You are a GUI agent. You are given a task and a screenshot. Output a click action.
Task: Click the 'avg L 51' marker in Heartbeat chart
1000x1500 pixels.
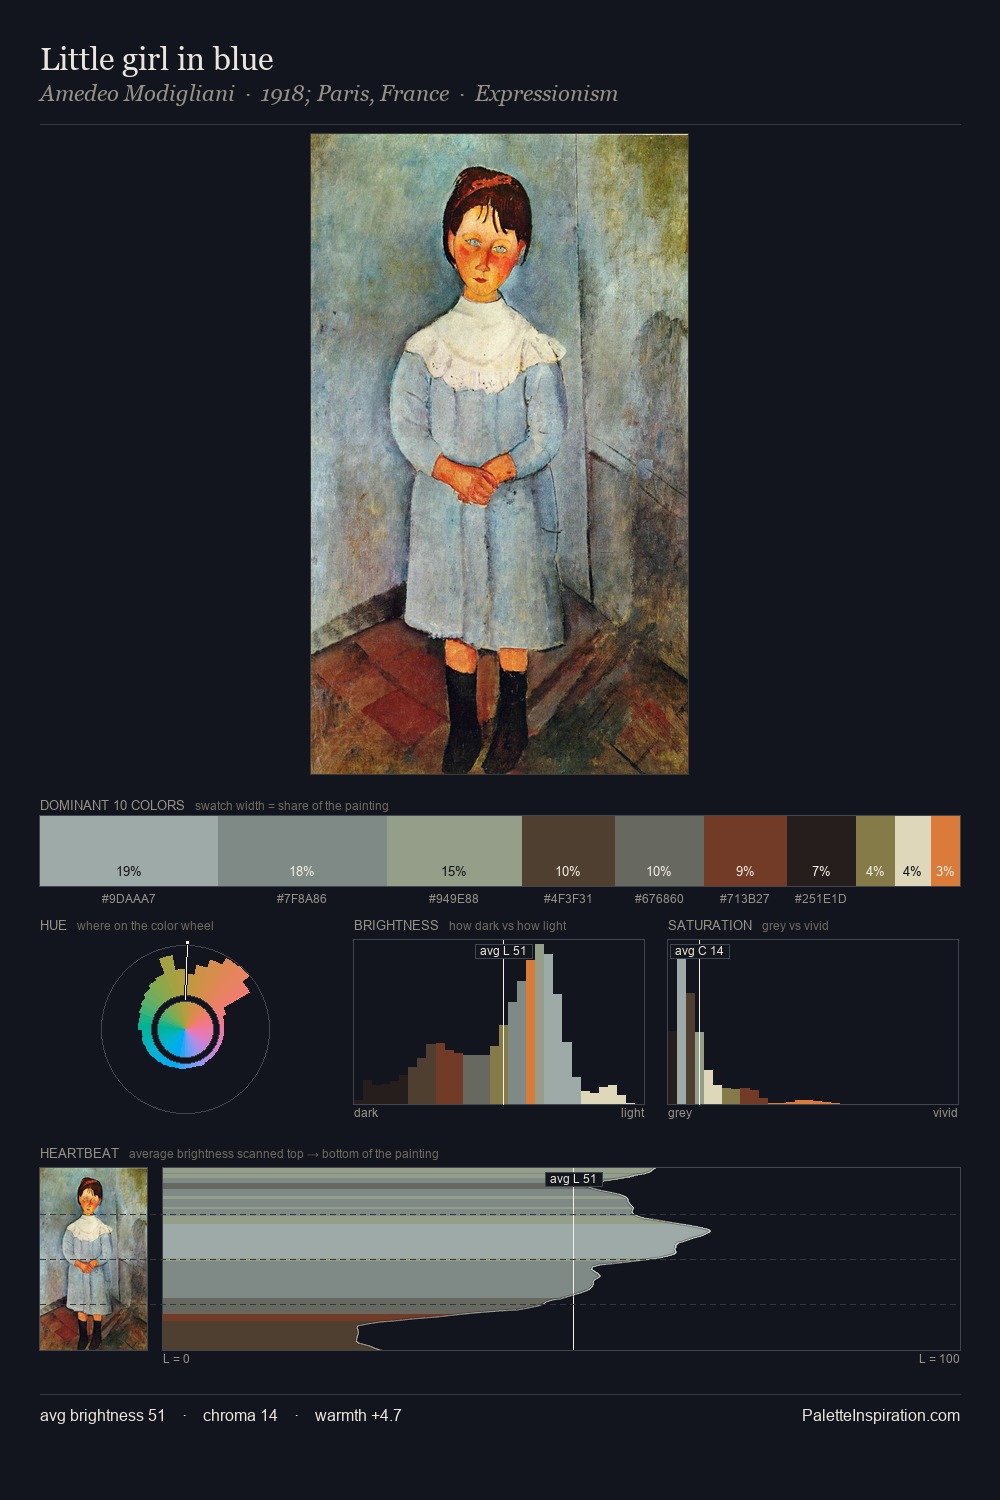point(573,1179)
